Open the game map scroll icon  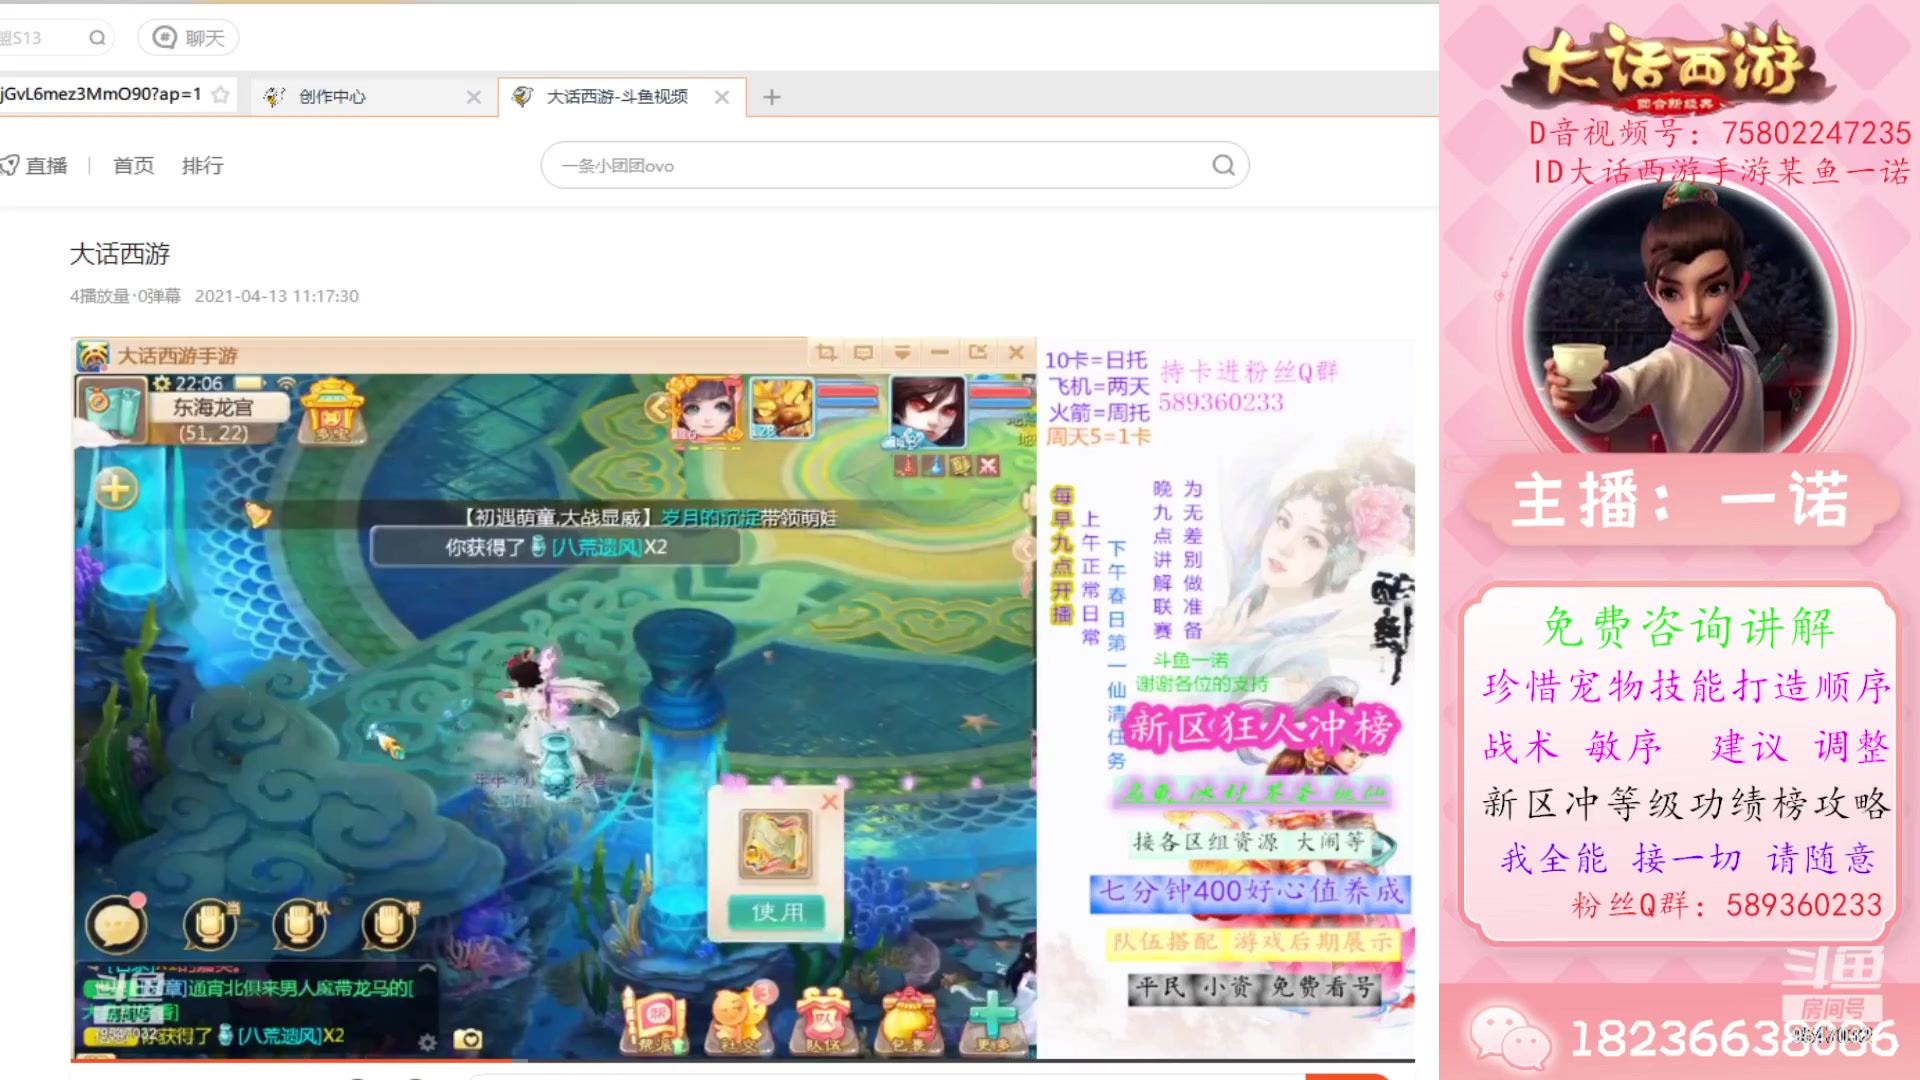click(110, 410)
